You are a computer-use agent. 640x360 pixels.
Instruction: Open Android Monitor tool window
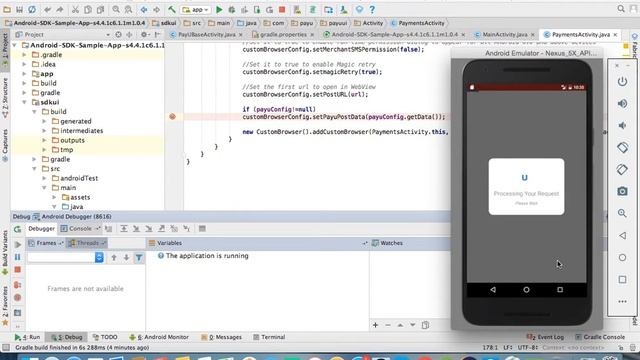[159, 337]
